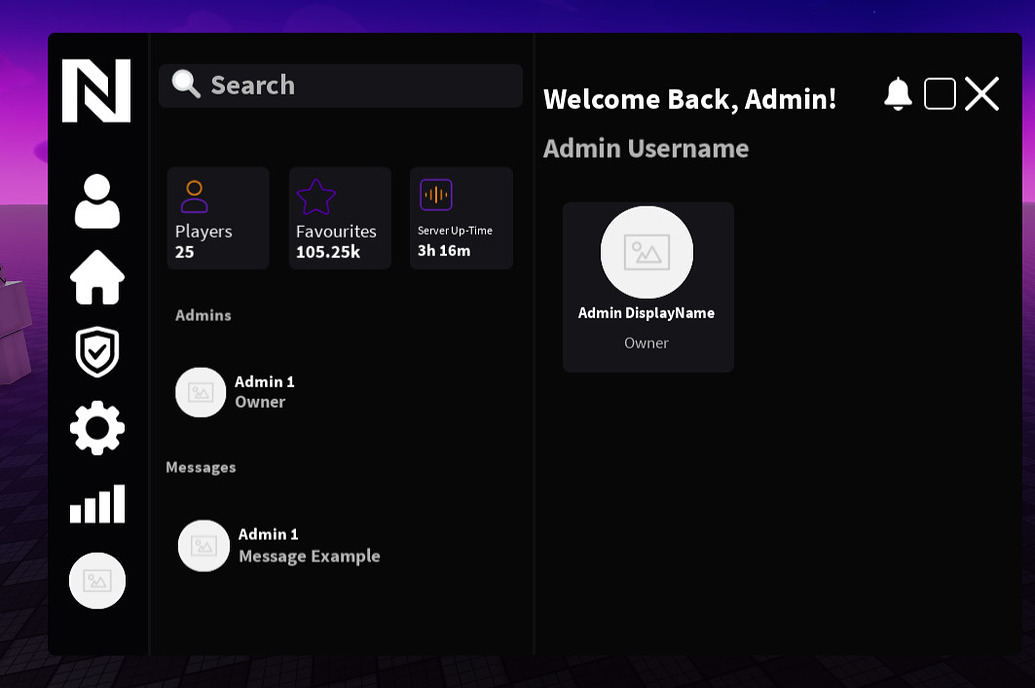The image size is (1035, 688).
Task: Open notifications with the bell icon
Action: pyautogui.click(x=896, y=93)
